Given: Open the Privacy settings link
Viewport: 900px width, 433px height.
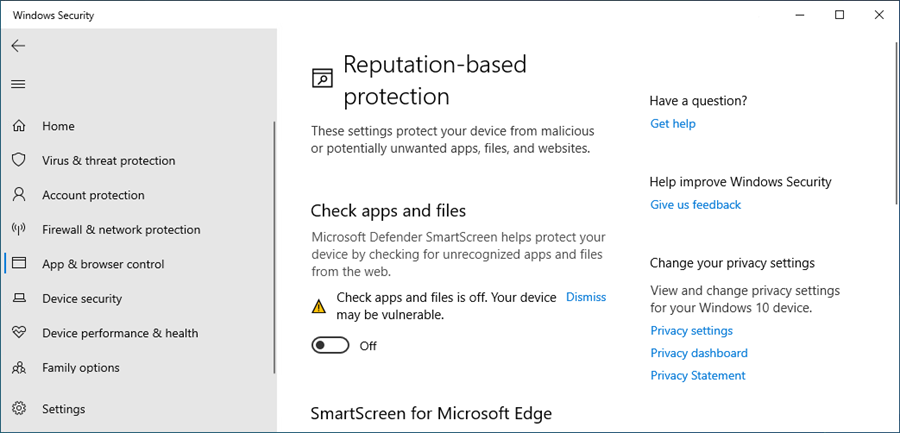Looking at the screenshot, I should click(691, 331).
